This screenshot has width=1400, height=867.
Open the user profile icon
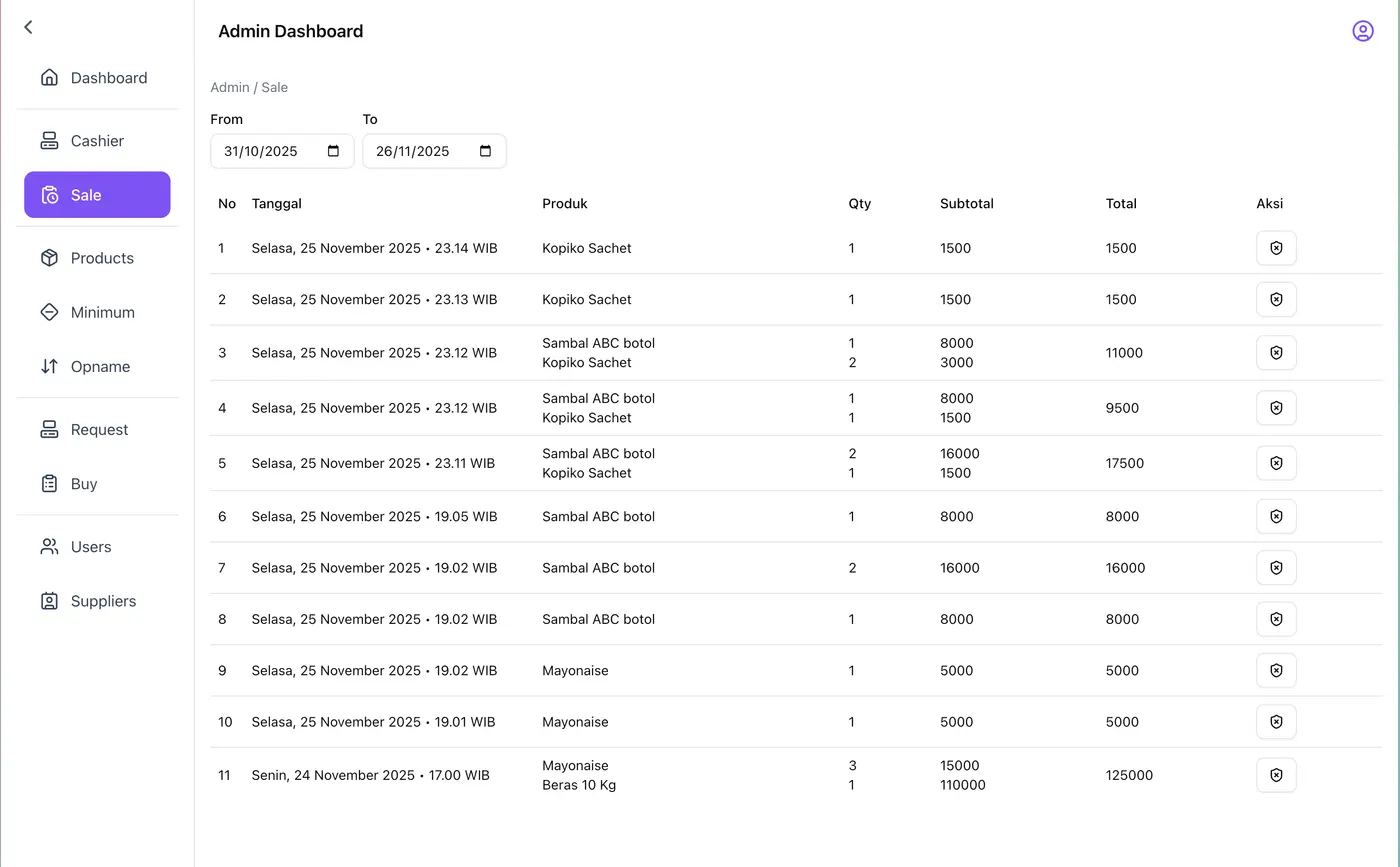point(1362,31)
